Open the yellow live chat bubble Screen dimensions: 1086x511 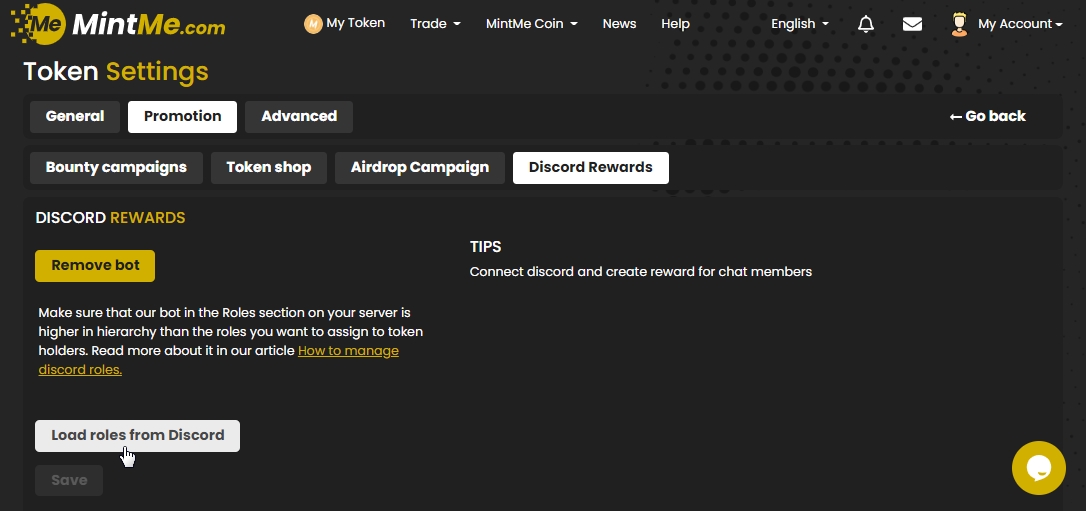tap(1038, 467)
